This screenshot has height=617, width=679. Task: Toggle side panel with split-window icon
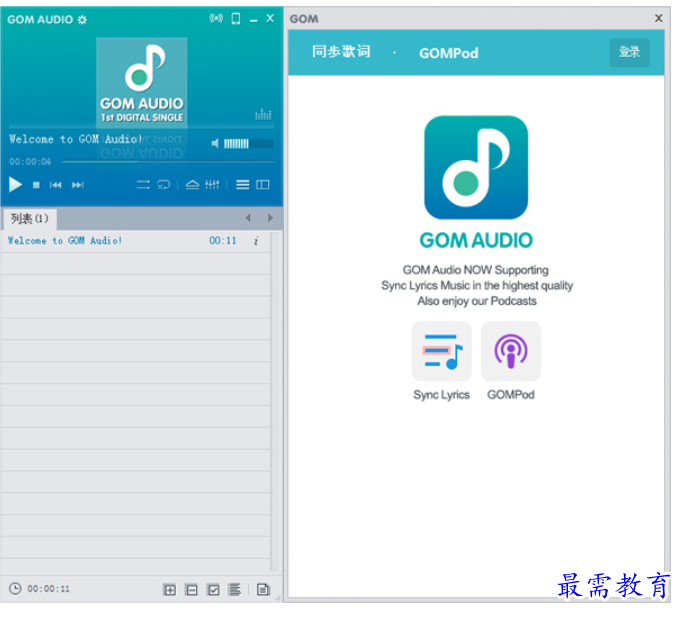click(x=263, y=185)
